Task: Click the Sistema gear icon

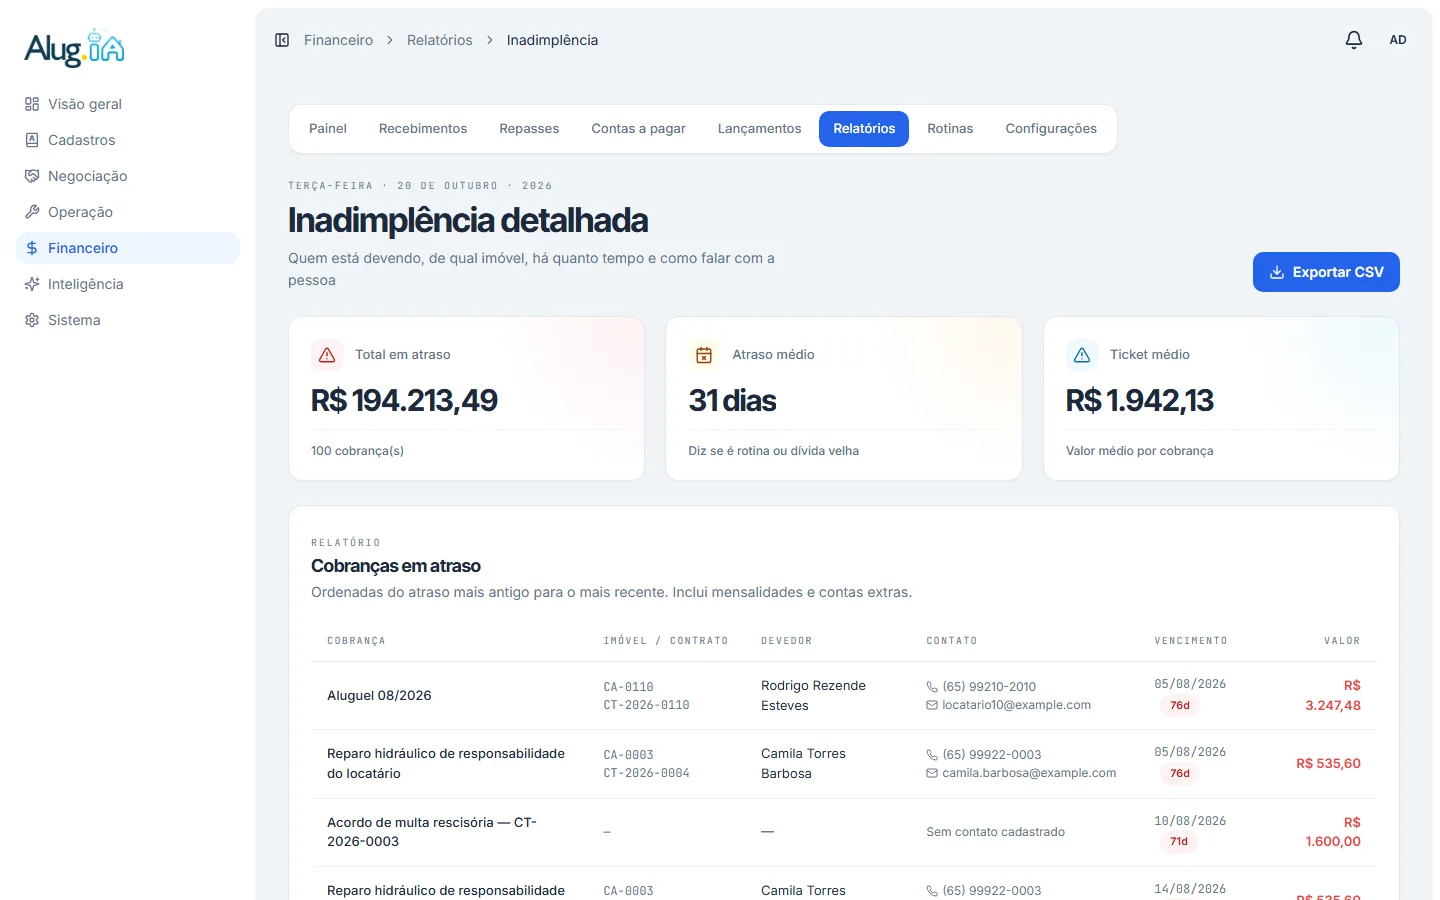Action: pos(32,320)
